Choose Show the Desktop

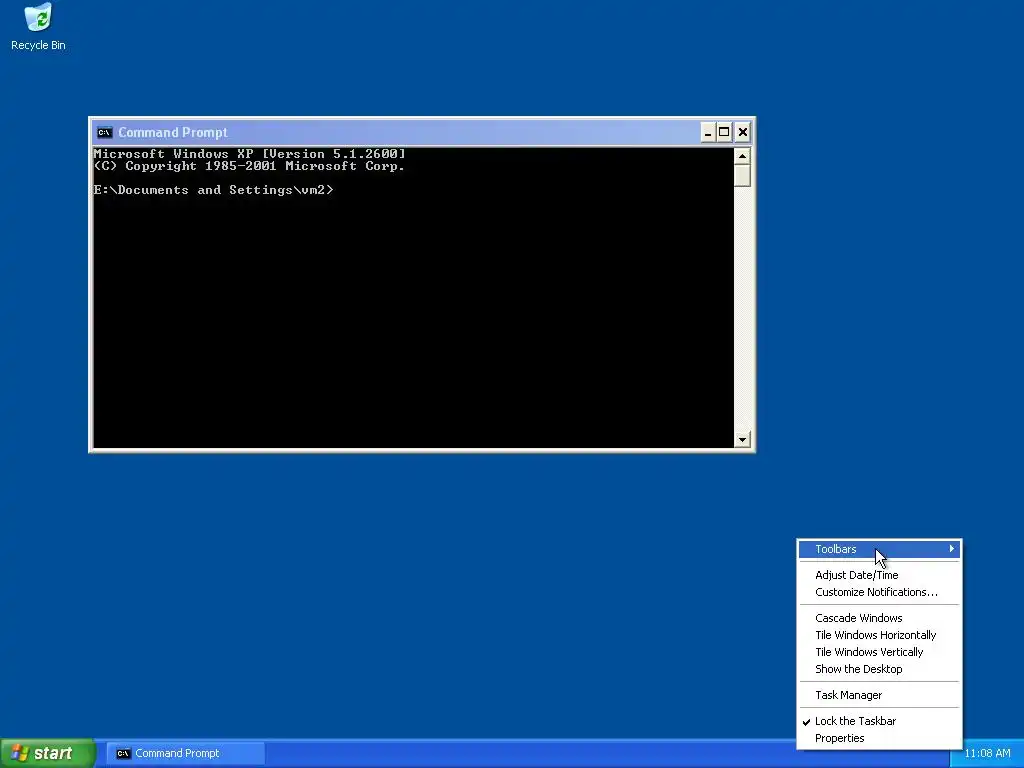tap(879, 669)
